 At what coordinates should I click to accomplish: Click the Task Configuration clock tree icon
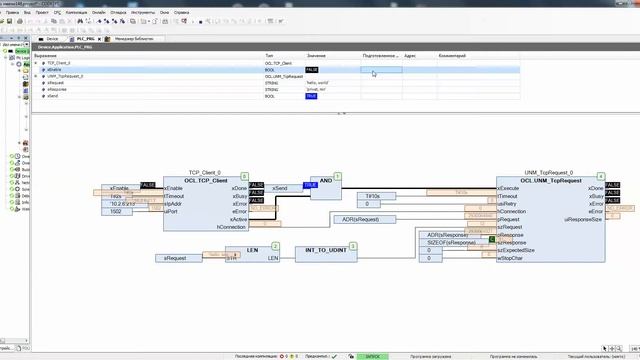click(x=17, y=156)
